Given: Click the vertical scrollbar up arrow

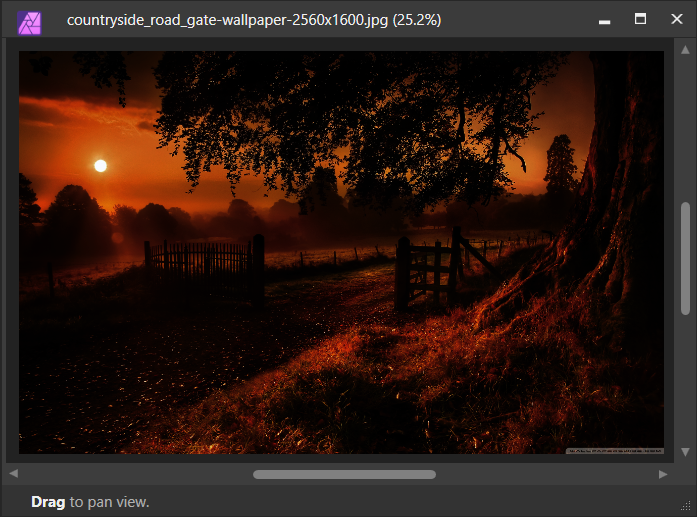Looking at the screenshot, I should click(685, 50).
